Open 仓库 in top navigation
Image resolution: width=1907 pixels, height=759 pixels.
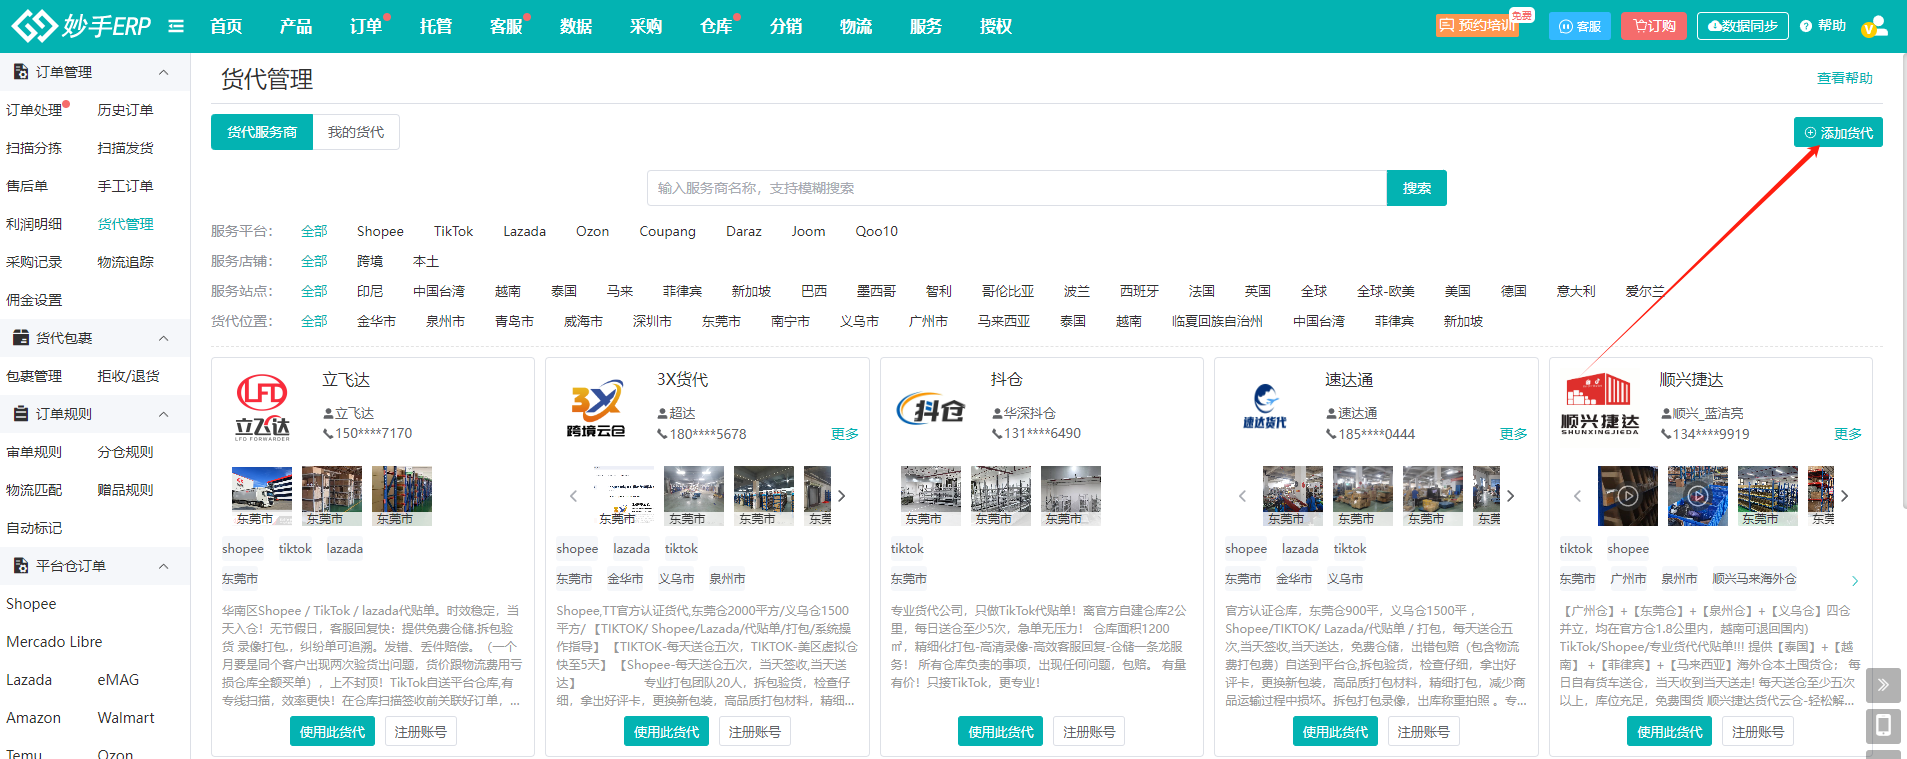[x=716, y=26]
